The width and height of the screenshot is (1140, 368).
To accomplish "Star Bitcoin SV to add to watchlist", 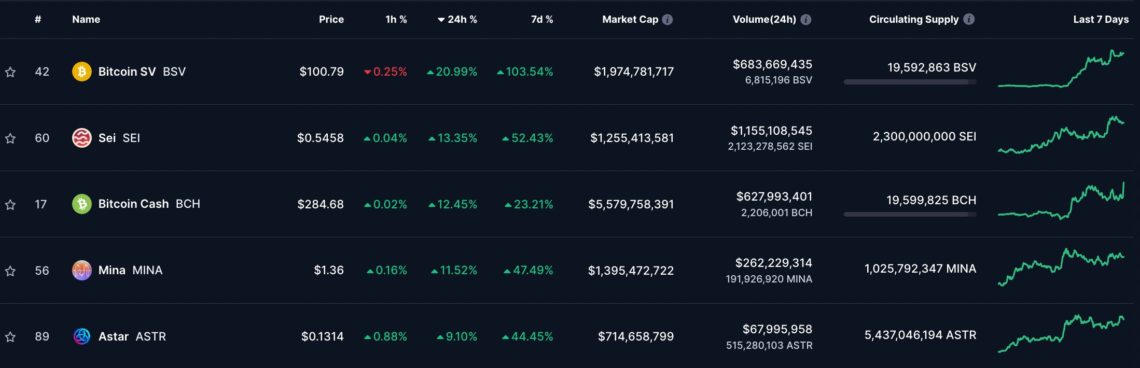I will point(10,72).
